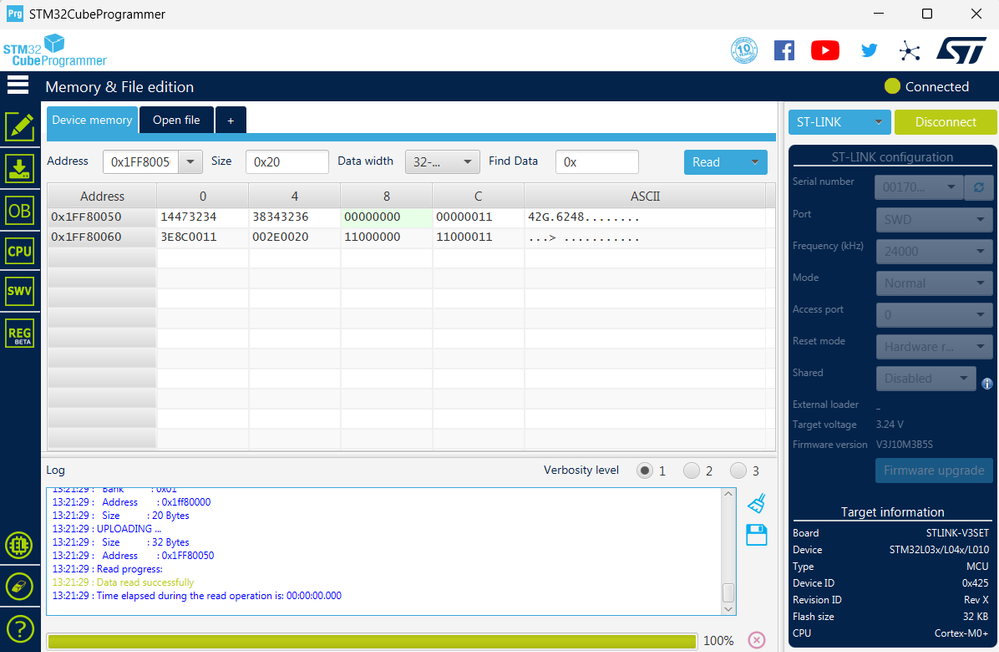
Task: Open Memory & File edition pencil icon
Action: [x=20, y=127]
